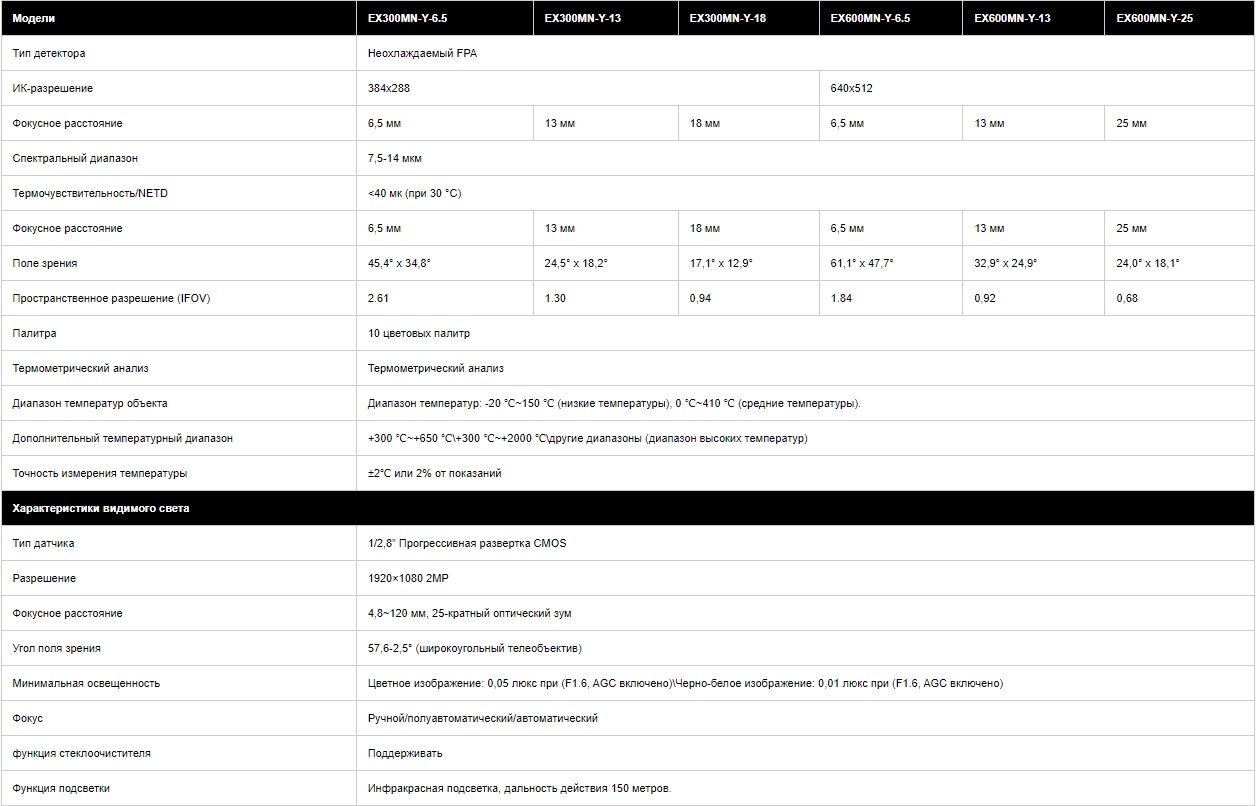Click the EX600MN-Y-13 header cell
The width and height of the screenshot is (1256, 806).
coord(1012,18)
